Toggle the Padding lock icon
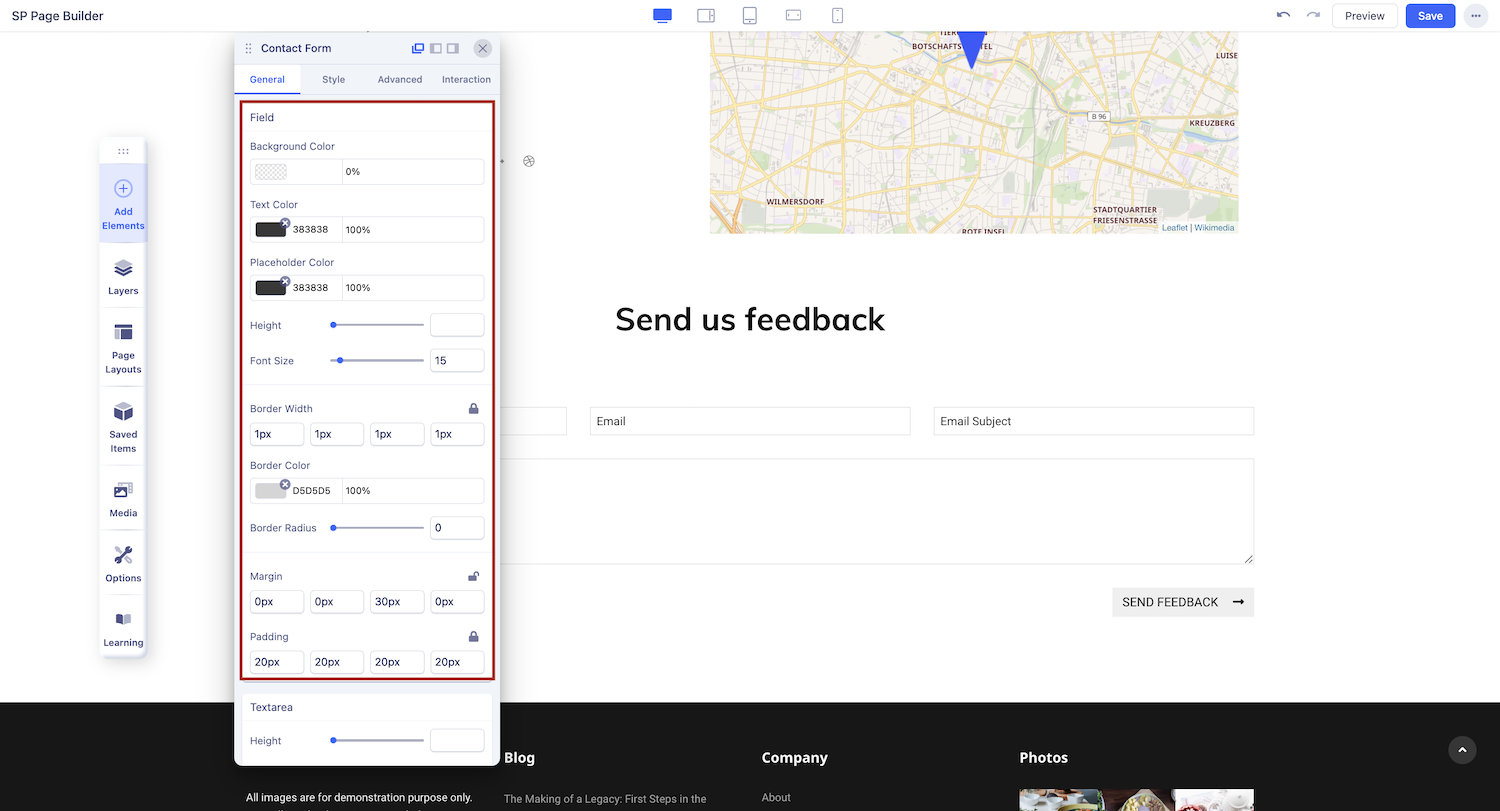Image resolution: width=1500 pixels, height=811 pixels. 474,636
